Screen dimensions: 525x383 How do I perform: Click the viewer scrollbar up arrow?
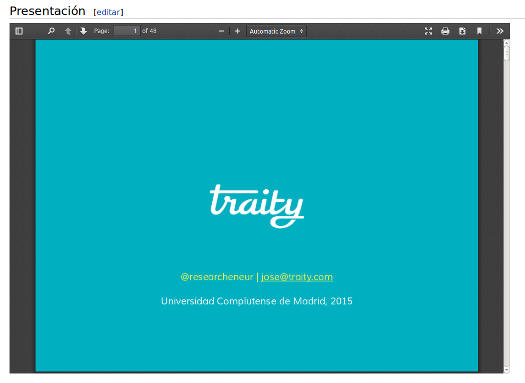coord(507,43)
